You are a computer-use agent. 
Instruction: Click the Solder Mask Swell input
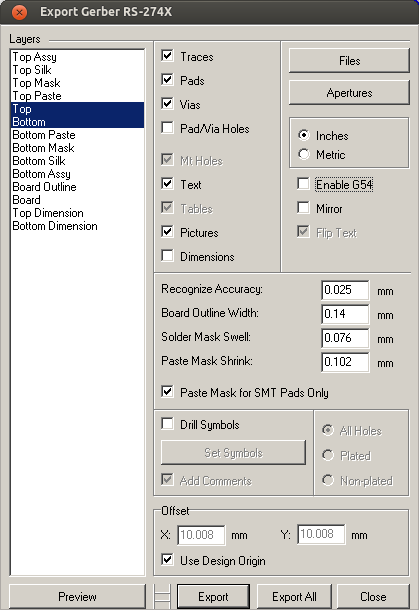pos(345,338)
